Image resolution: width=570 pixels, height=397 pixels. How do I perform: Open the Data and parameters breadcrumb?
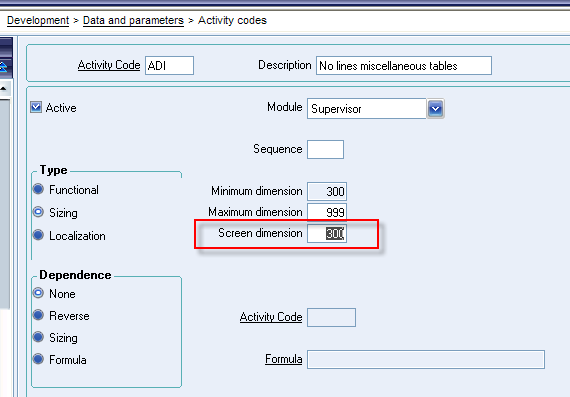133,20
